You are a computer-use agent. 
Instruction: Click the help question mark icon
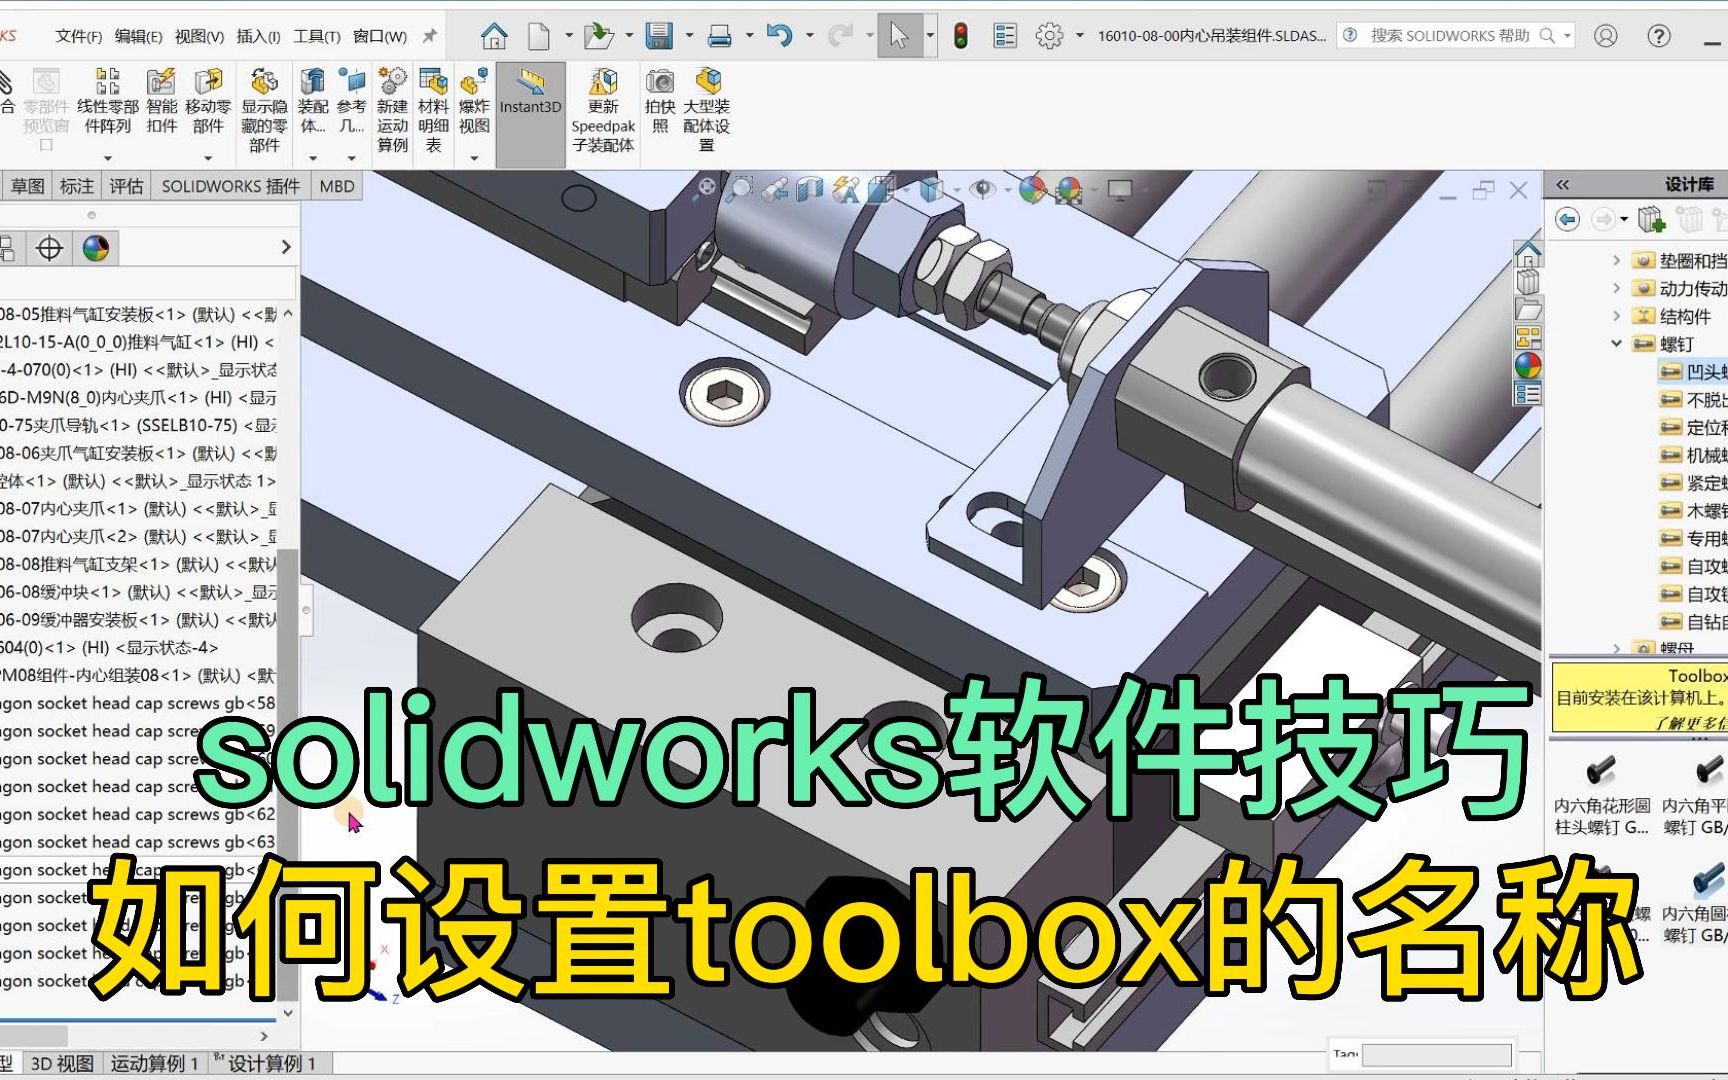pyautogui.click(x=1659, y=36)
